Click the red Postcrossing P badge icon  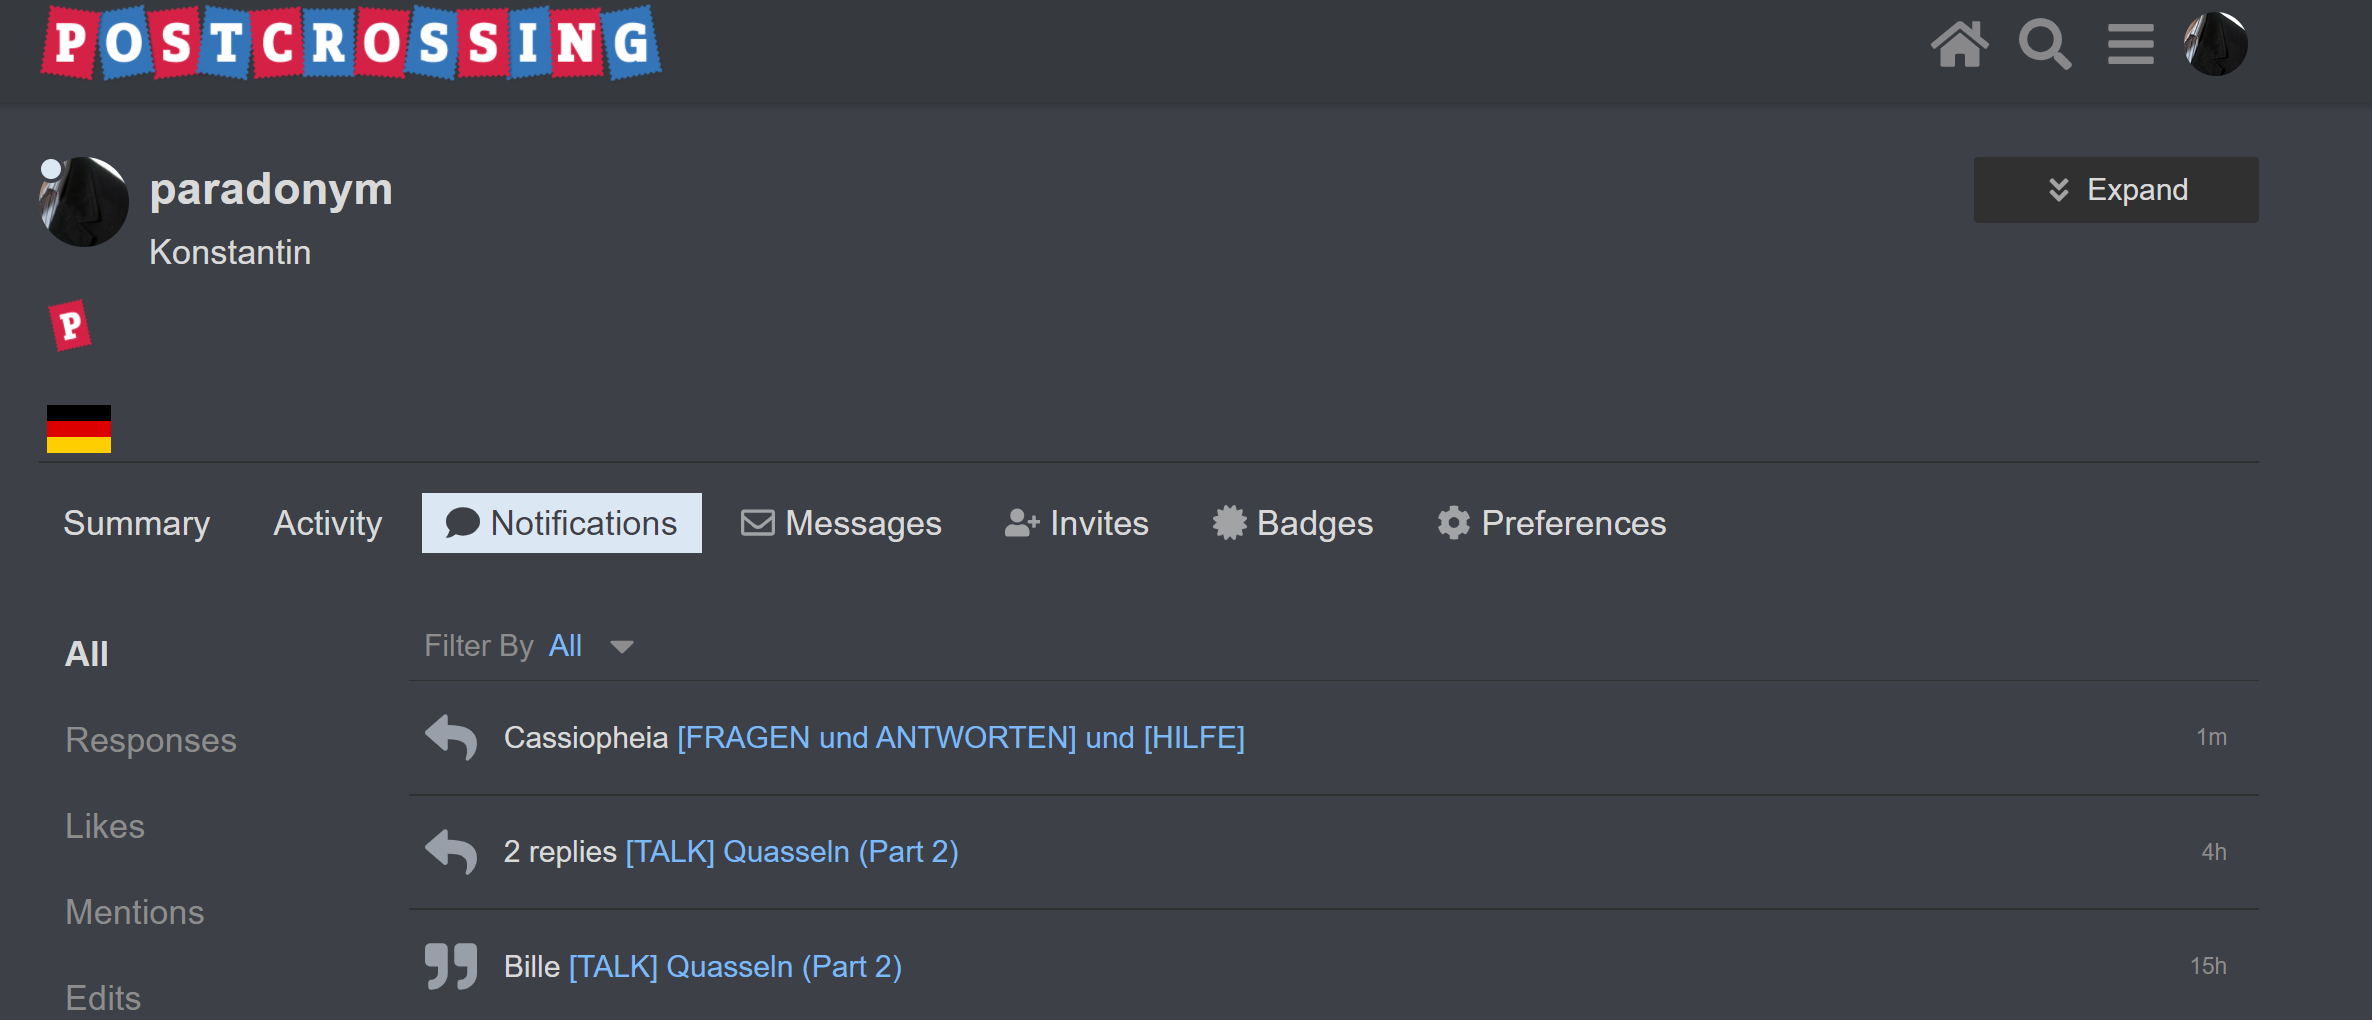pyautogui.click(x=70, y=326)
